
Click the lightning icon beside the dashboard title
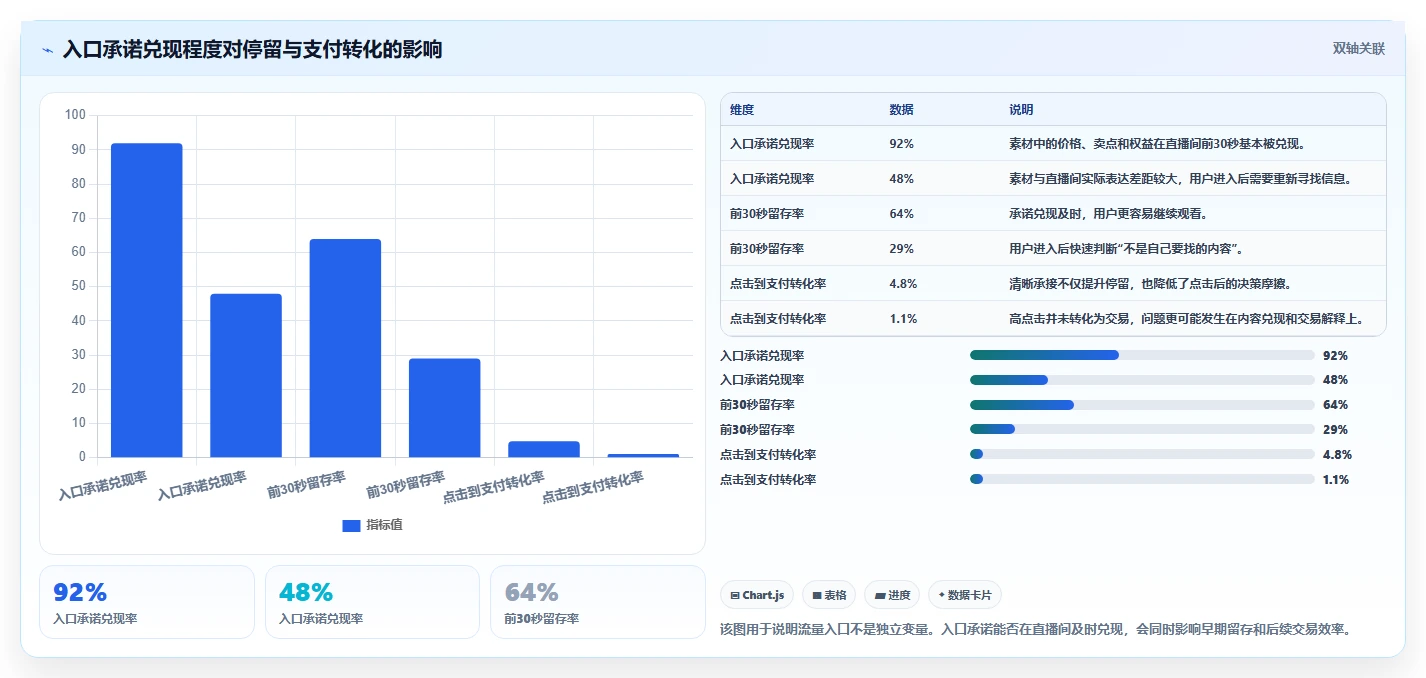(x=48, y=50)
